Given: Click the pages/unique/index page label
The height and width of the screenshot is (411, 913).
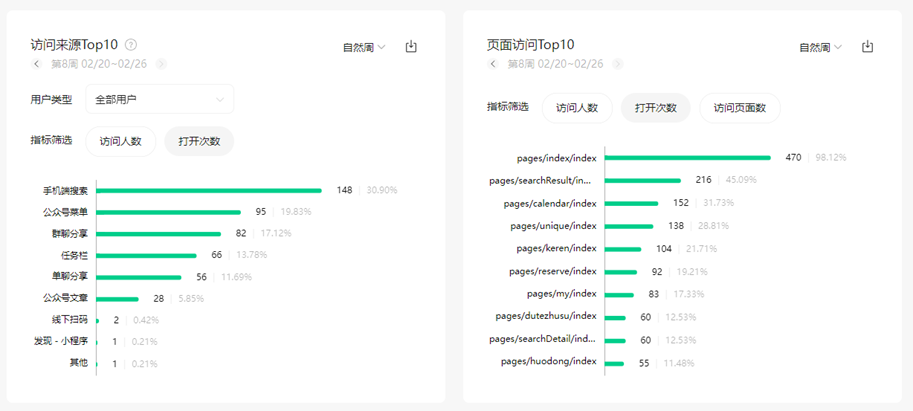Looking at the screenshot, I should [553, 226].
